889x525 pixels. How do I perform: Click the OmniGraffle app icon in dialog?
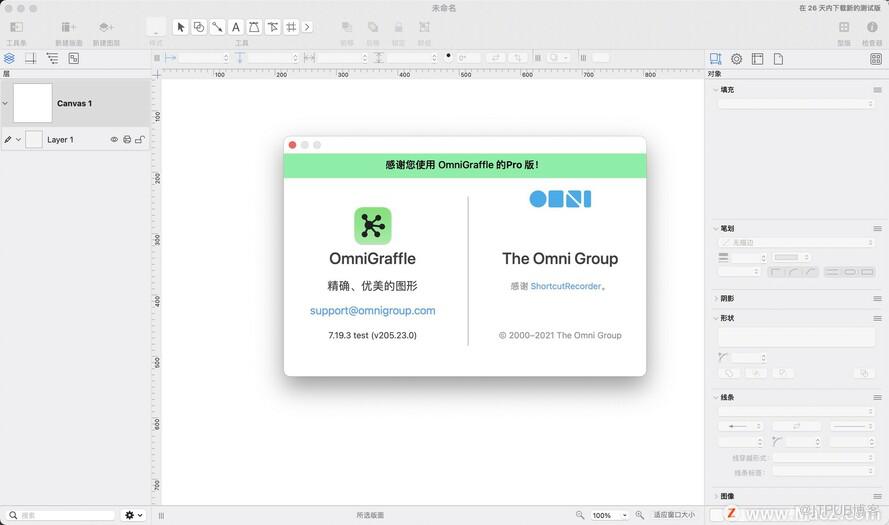(372, 226)
